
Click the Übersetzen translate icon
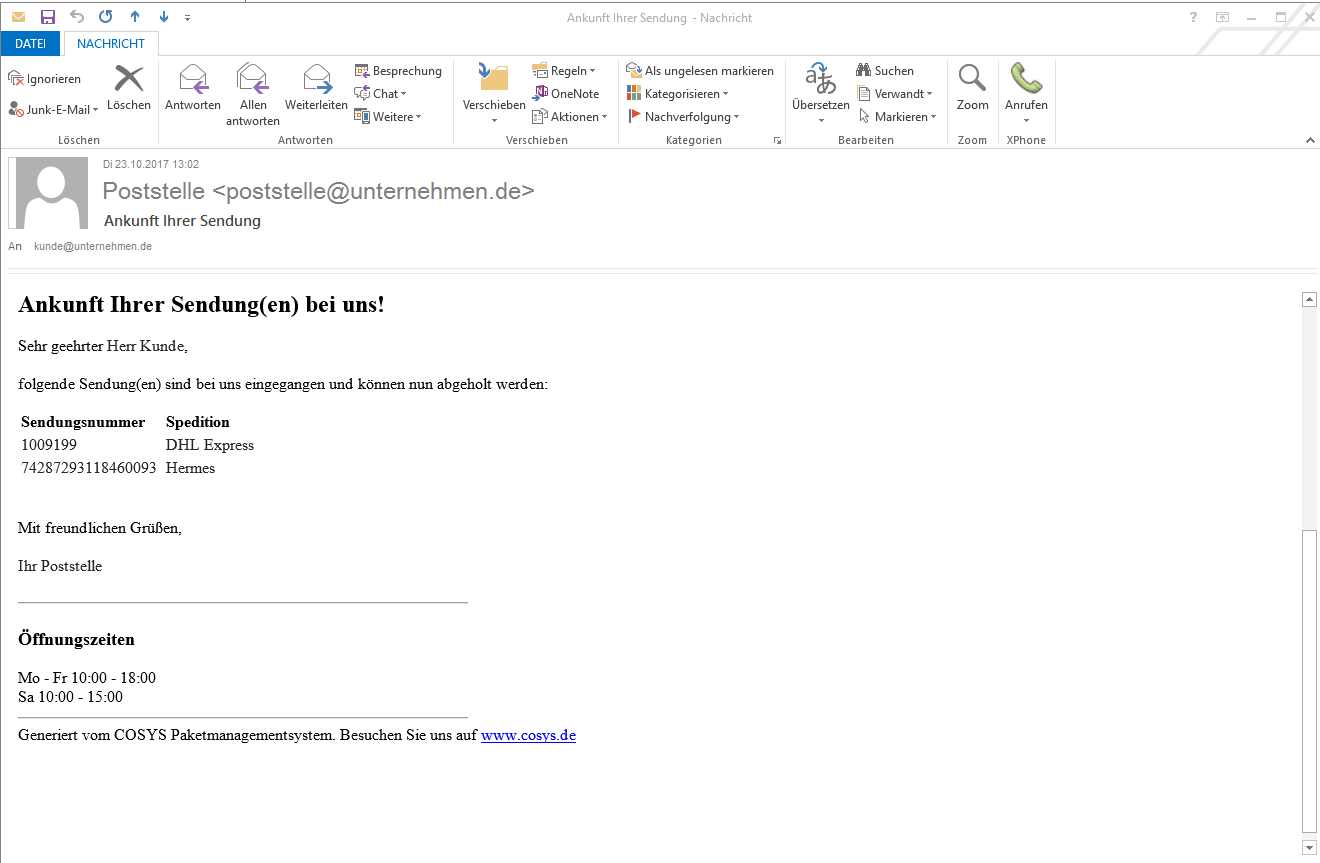[x=820, y=79]
